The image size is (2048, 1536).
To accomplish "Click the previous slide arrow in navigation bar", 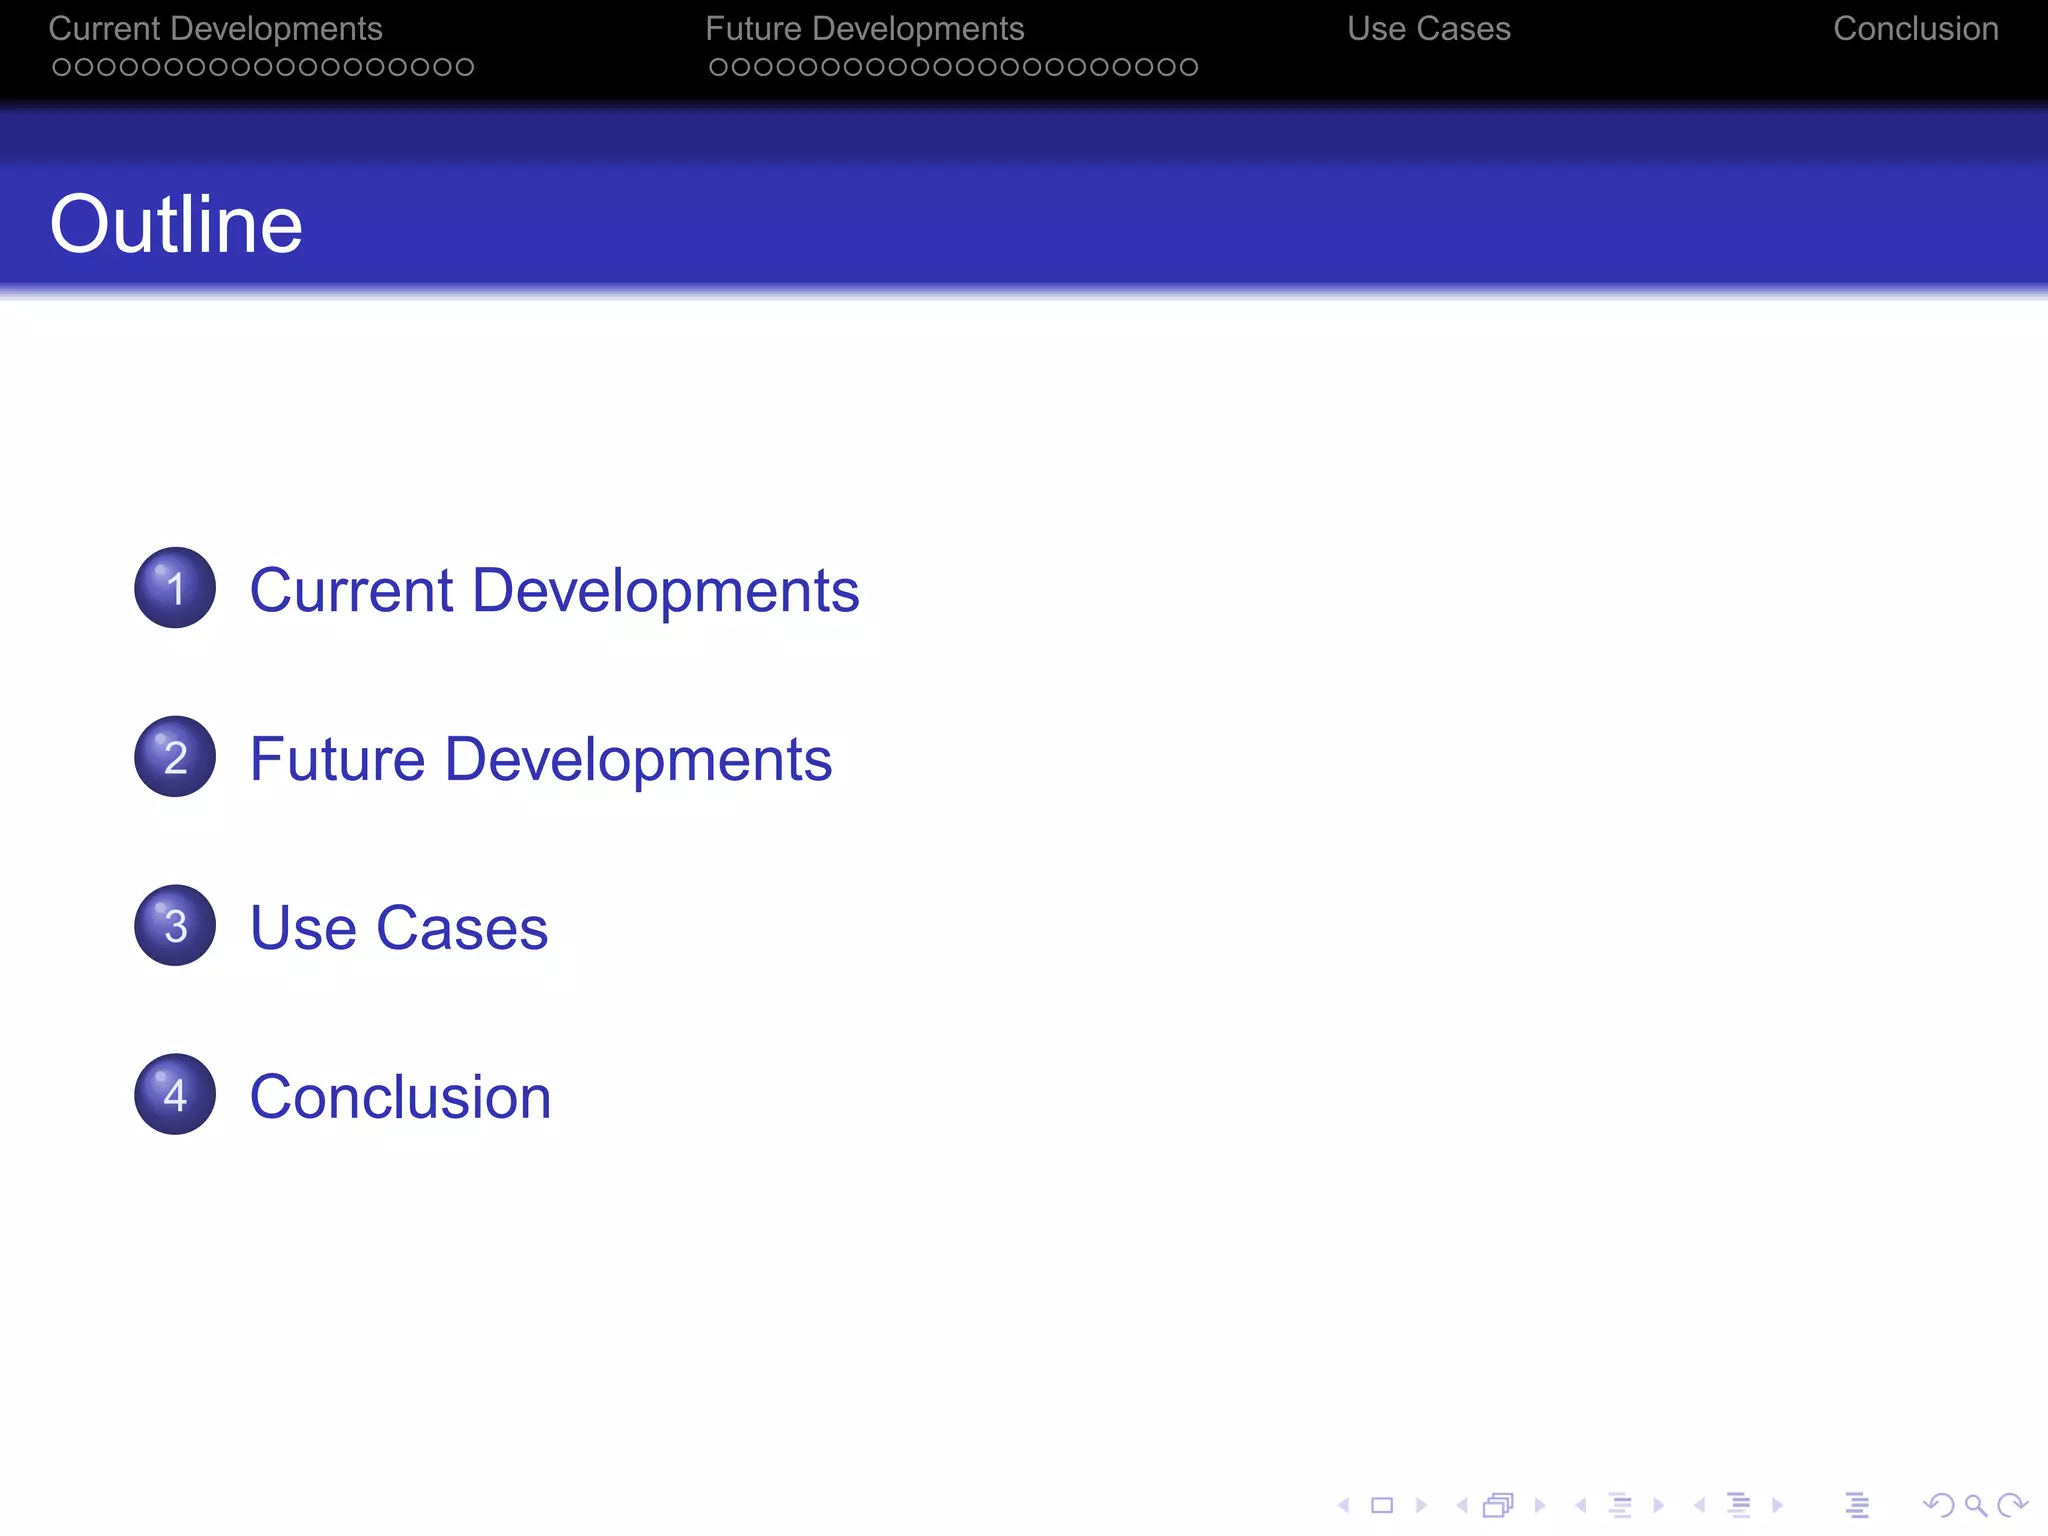I will 1344,1505.
